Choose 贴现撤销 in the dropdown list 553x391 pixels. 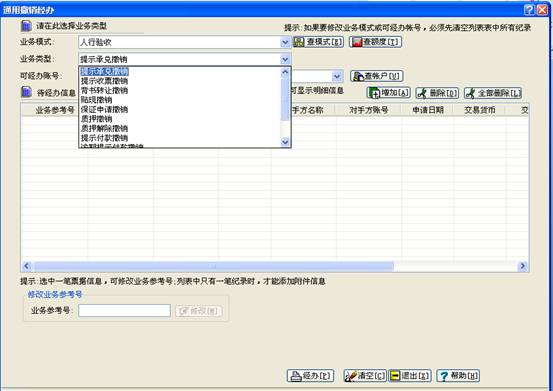coord(96,100)
